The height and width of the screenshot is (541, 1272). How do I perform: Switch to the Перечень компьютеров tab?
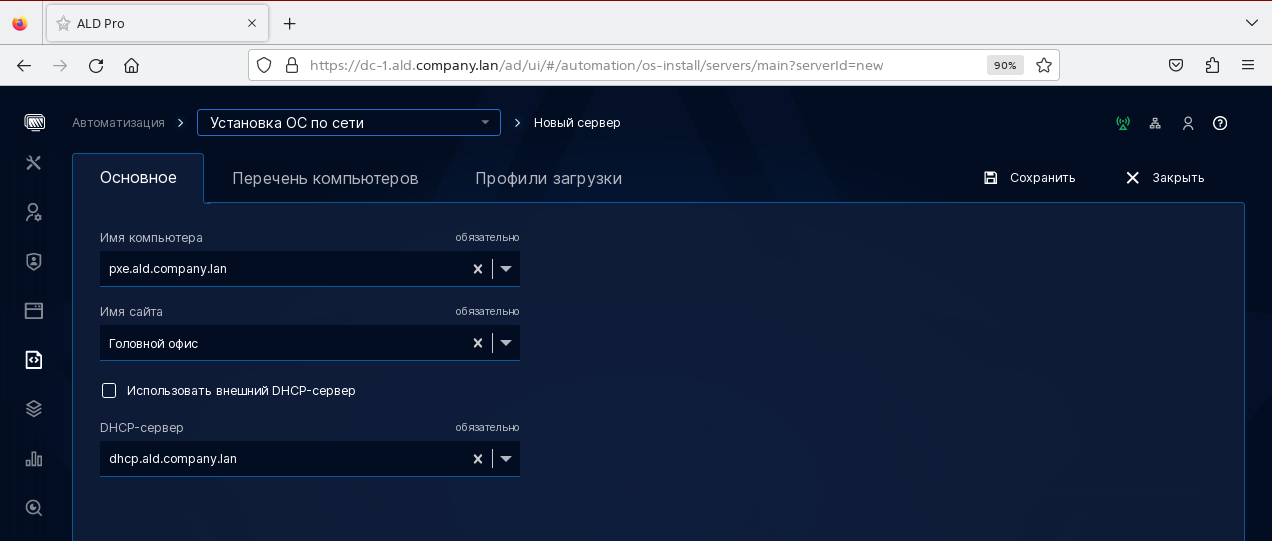pos(325,179)
